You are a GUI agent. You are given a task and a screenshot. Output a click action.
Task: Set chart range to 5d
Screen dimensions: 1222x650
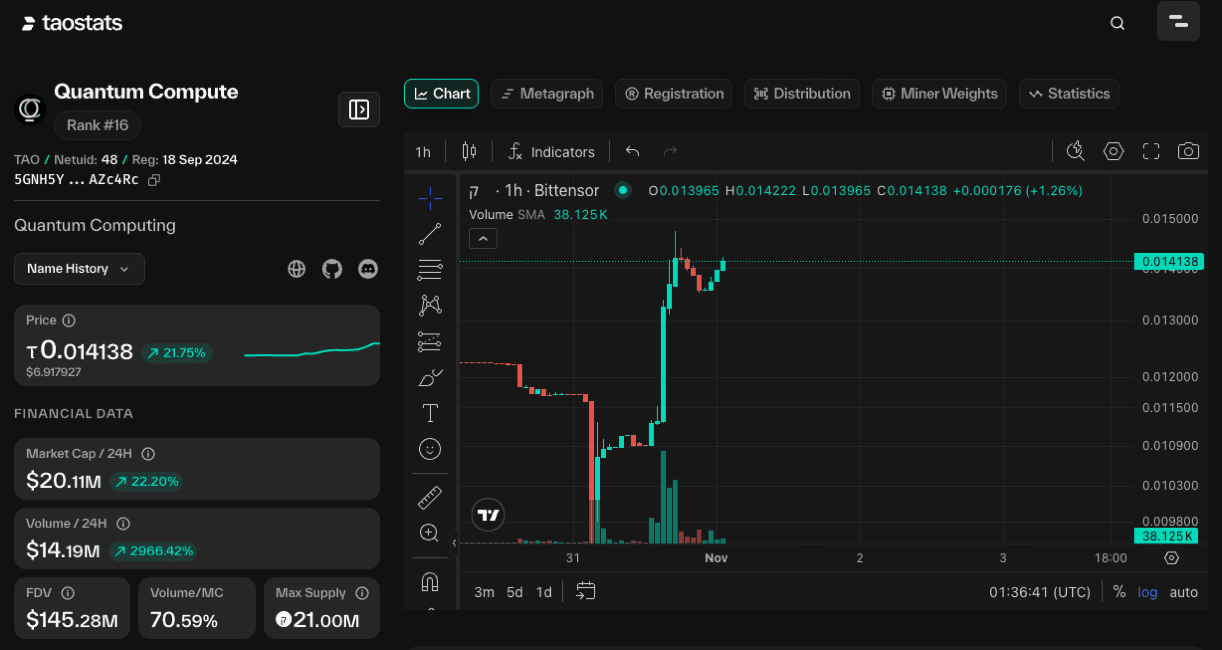click(514, 592)
